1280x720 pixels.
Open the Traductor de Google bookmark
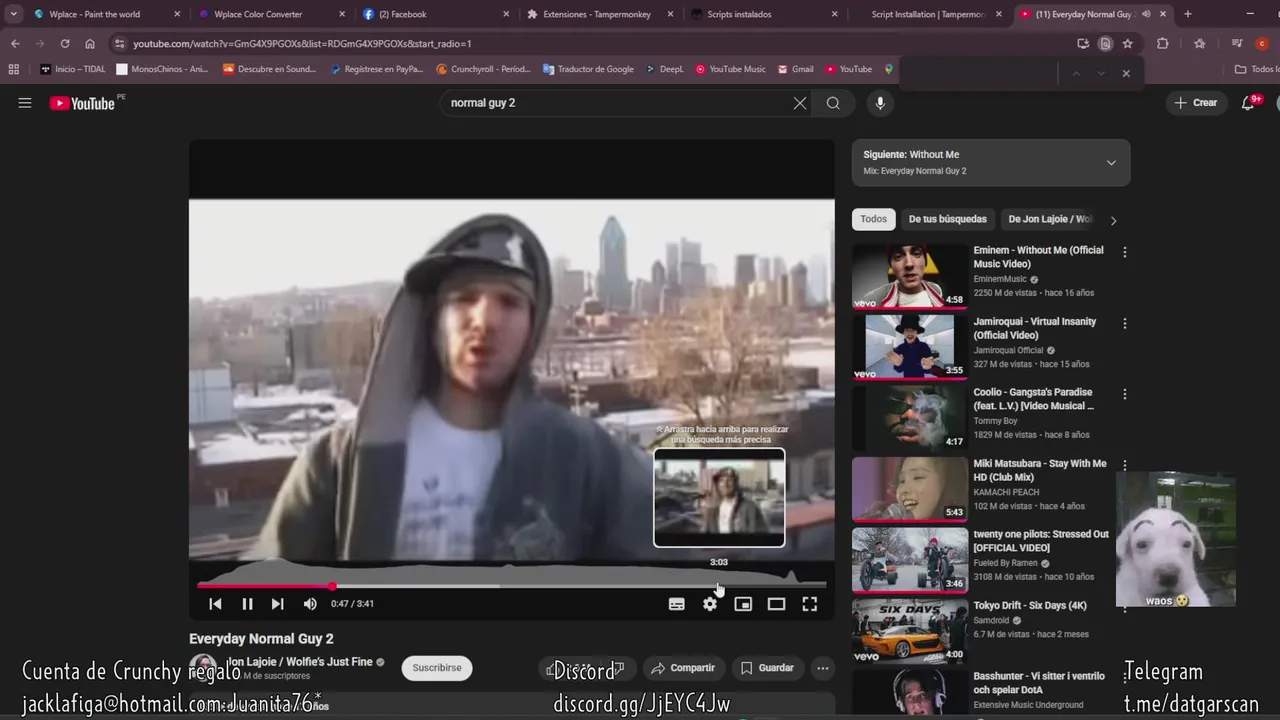588,69
